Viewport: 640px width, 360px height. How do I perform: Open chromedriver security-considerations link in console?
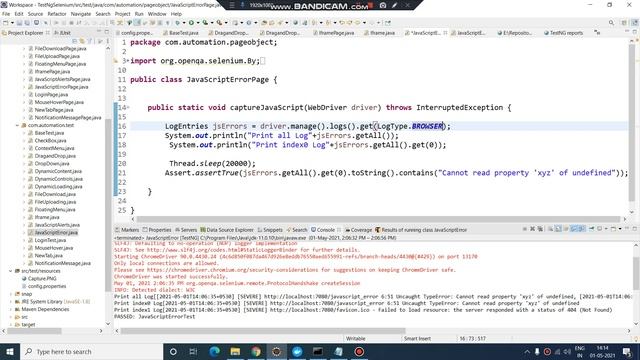[x=232, y=270]
